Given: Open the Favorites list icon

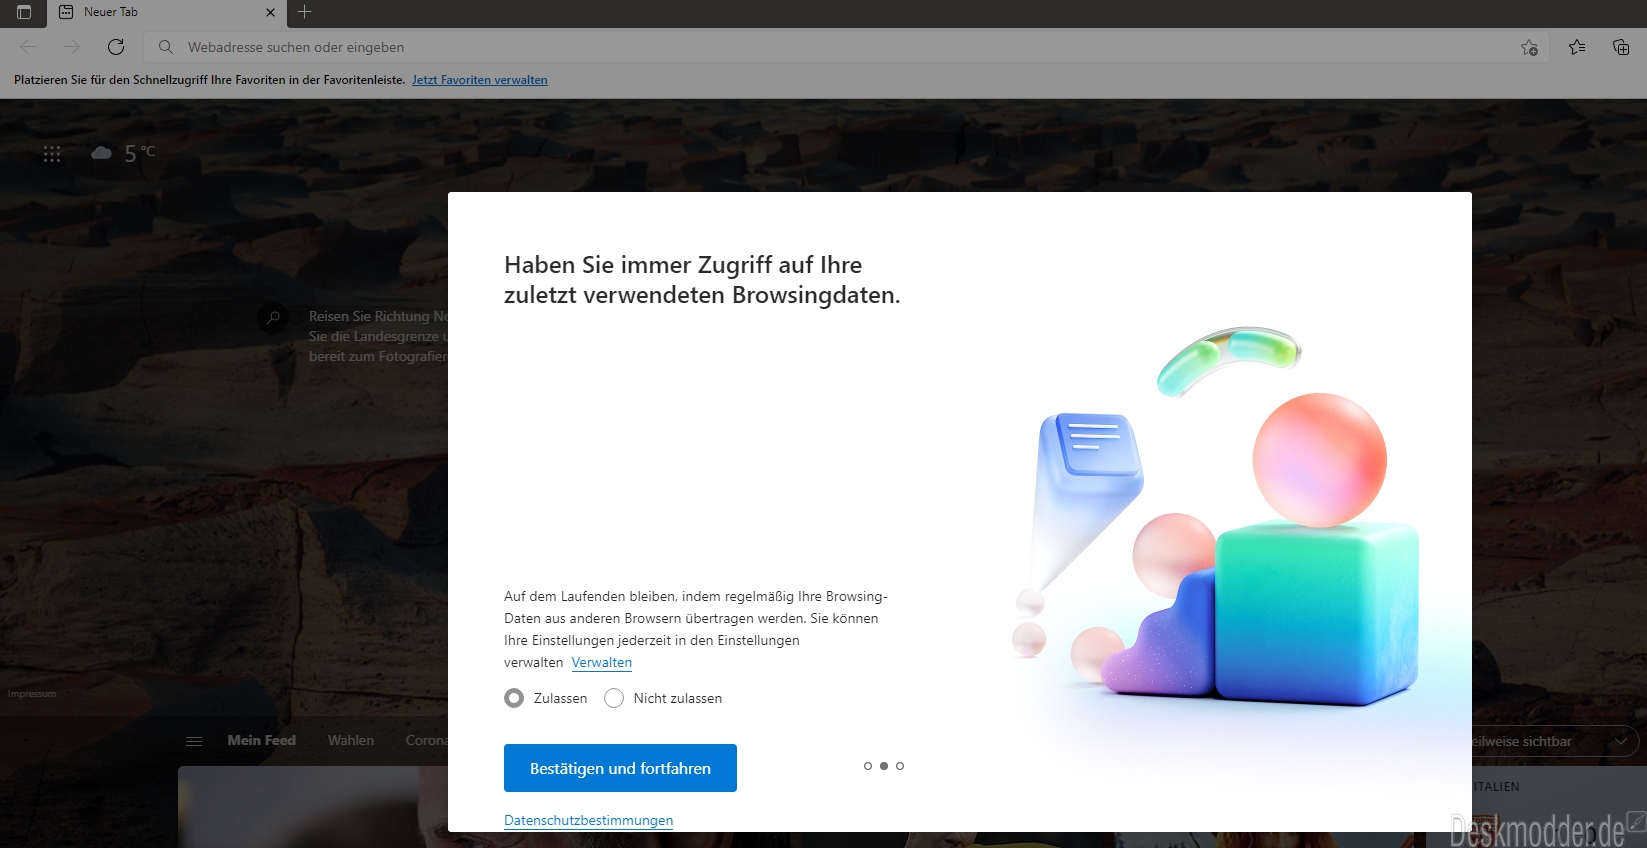Looking at the screenshot, I should pos(1577,47).
